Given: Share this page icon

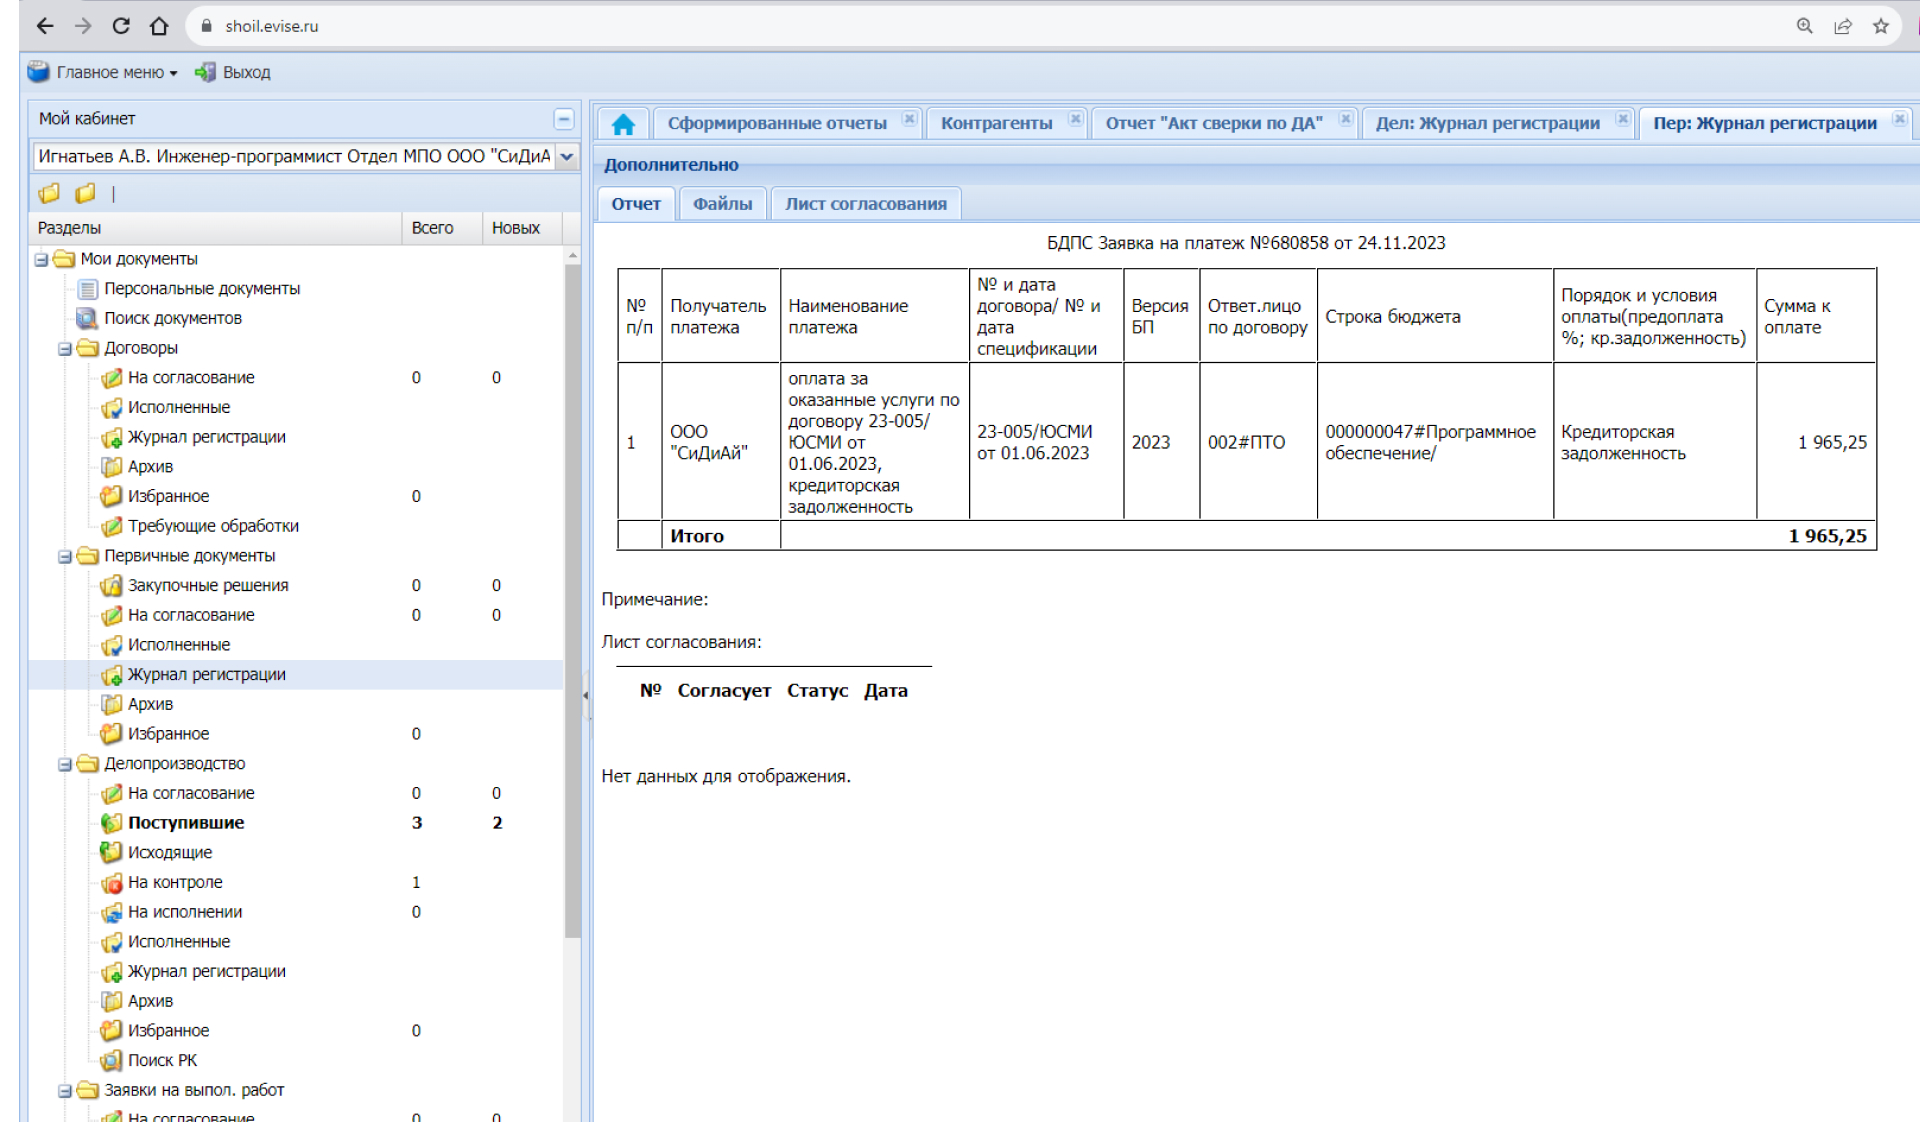Looking at the screenshot, I should [x=1843, y=26].
